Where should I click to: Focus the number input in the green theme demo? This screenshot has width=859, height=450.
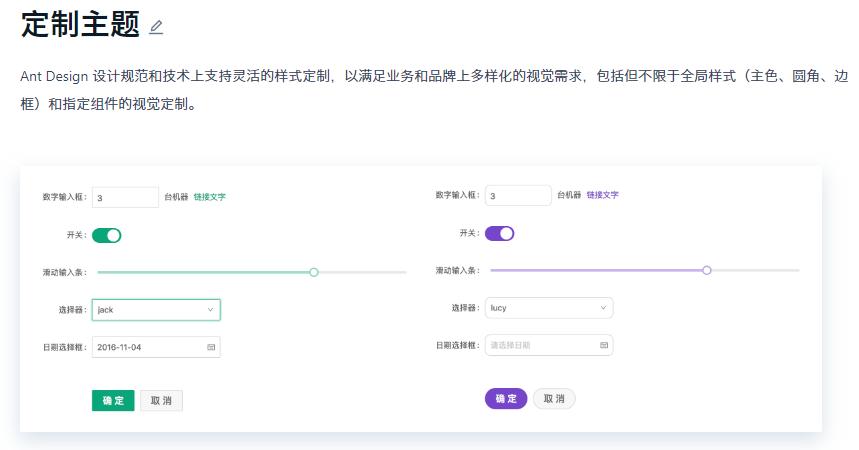pos(125,198)
